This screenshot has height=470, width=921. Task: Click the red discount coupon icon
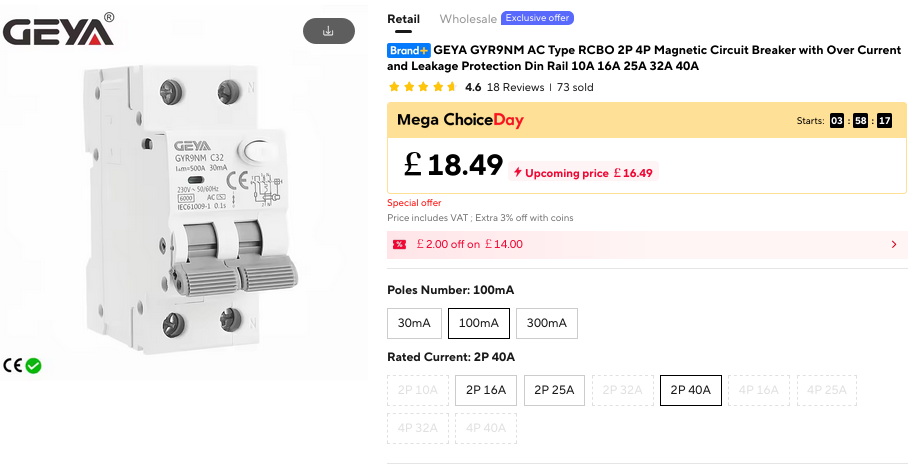399,244
